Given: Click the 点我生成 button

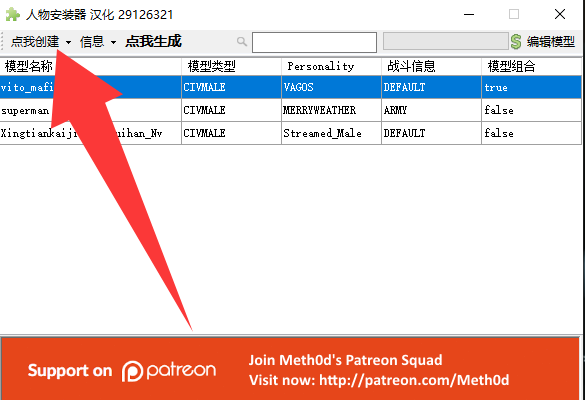Looking at the screenshot, I should pos(153,41).
